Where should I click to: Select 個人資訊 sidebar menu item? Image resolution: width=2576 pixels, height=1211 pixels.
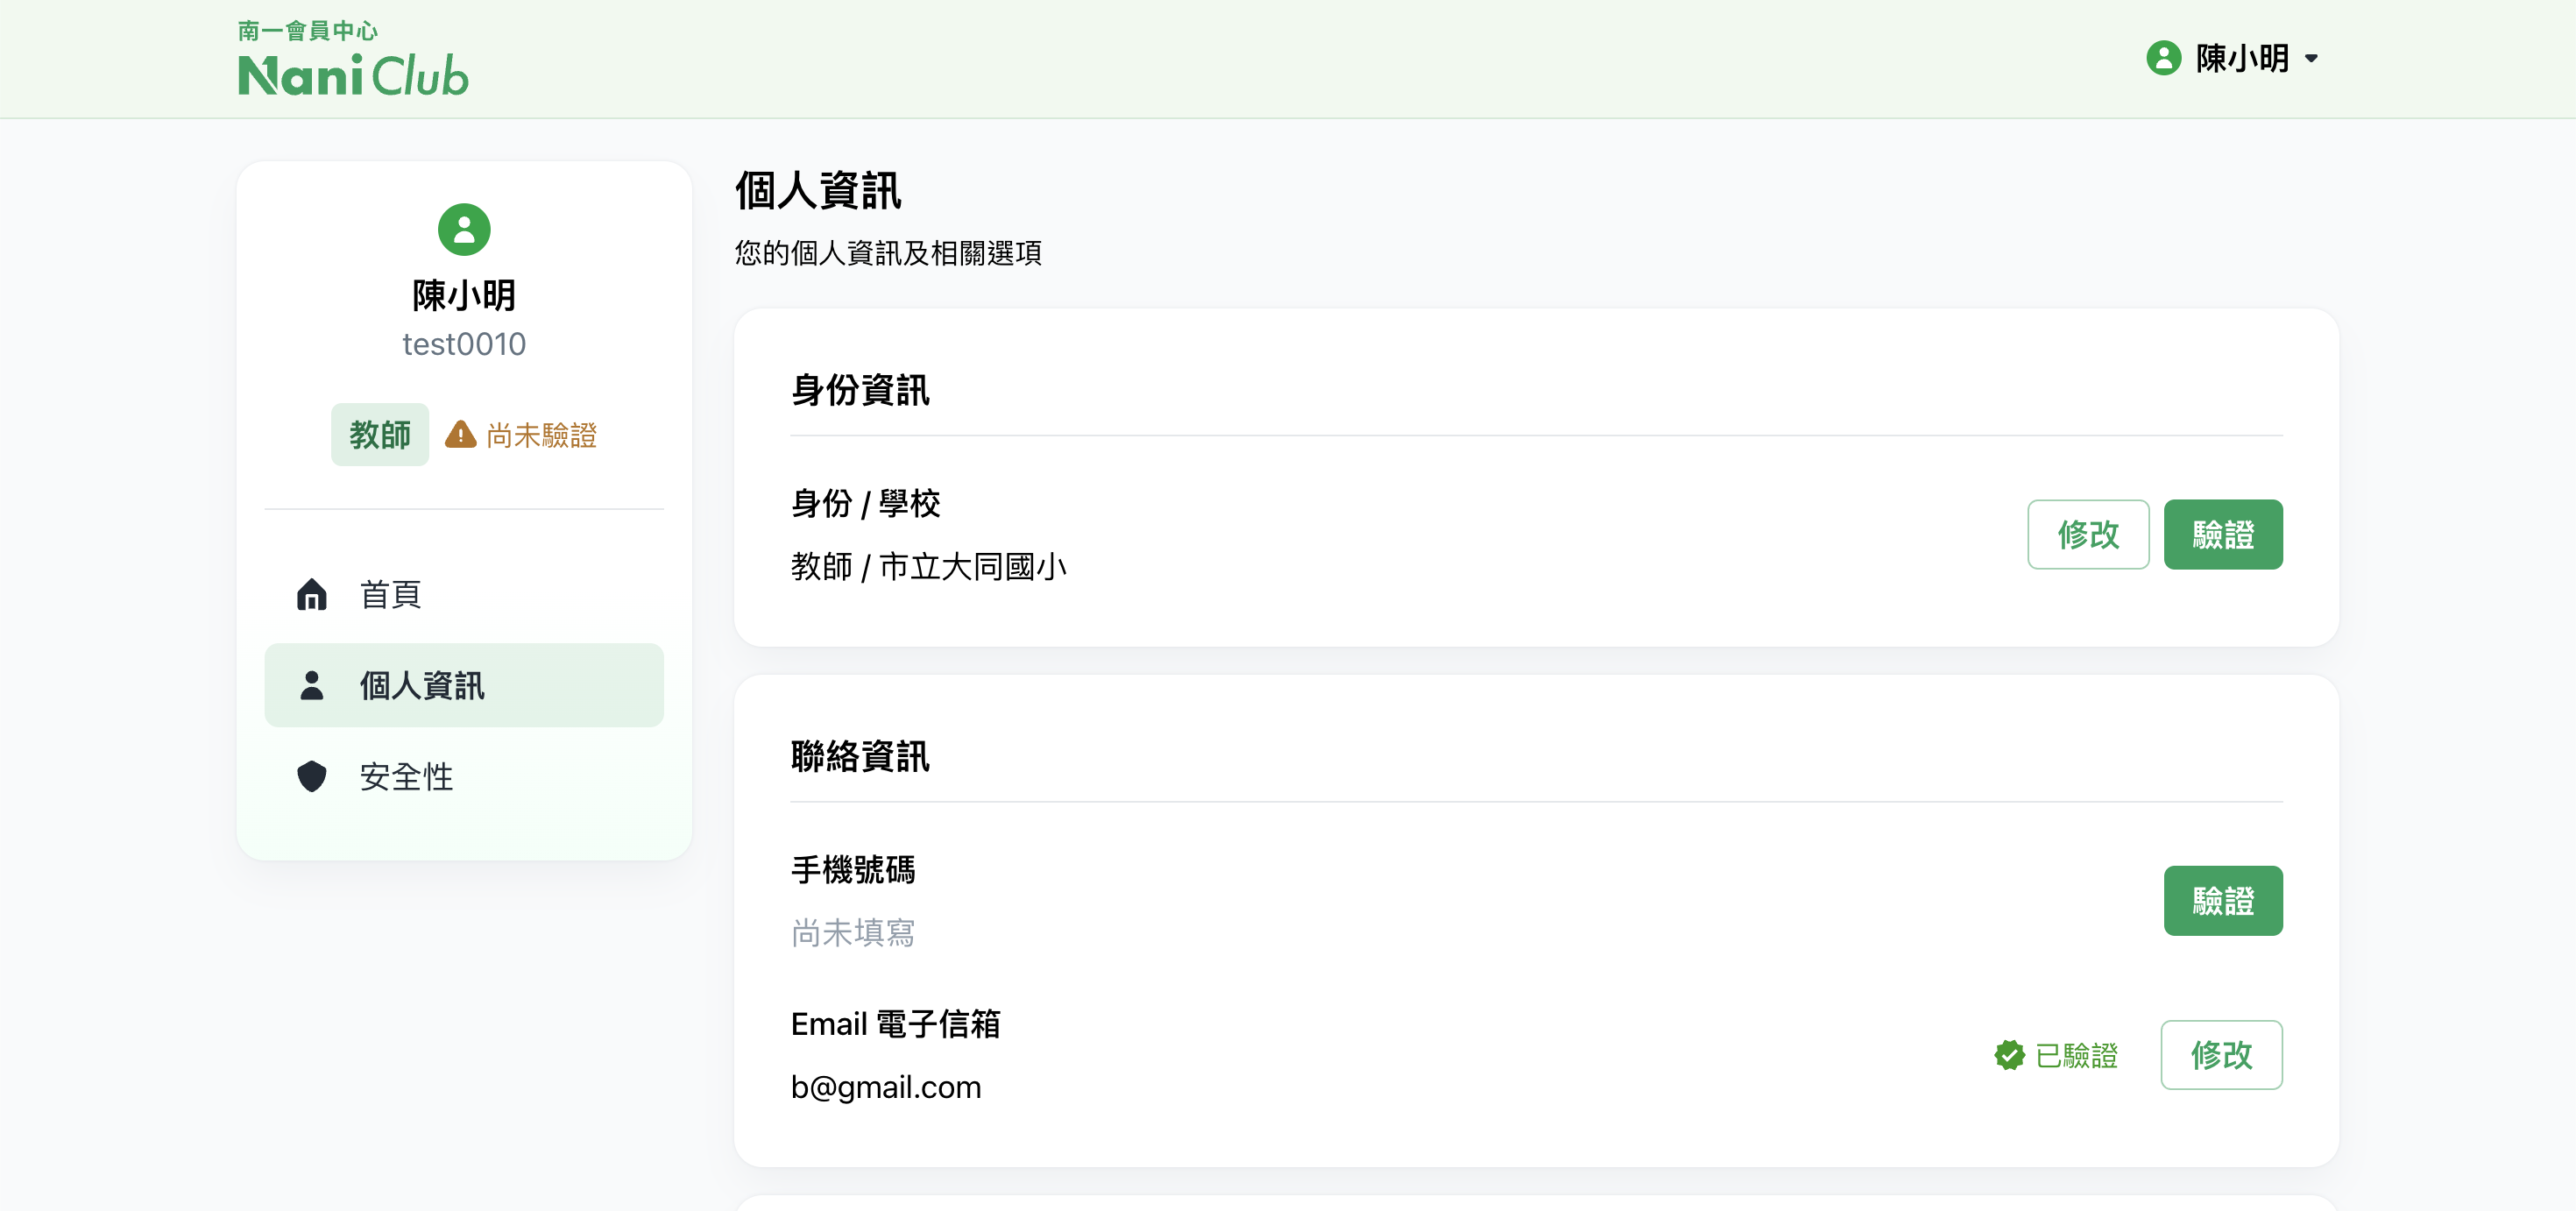[x=464, y=685]
